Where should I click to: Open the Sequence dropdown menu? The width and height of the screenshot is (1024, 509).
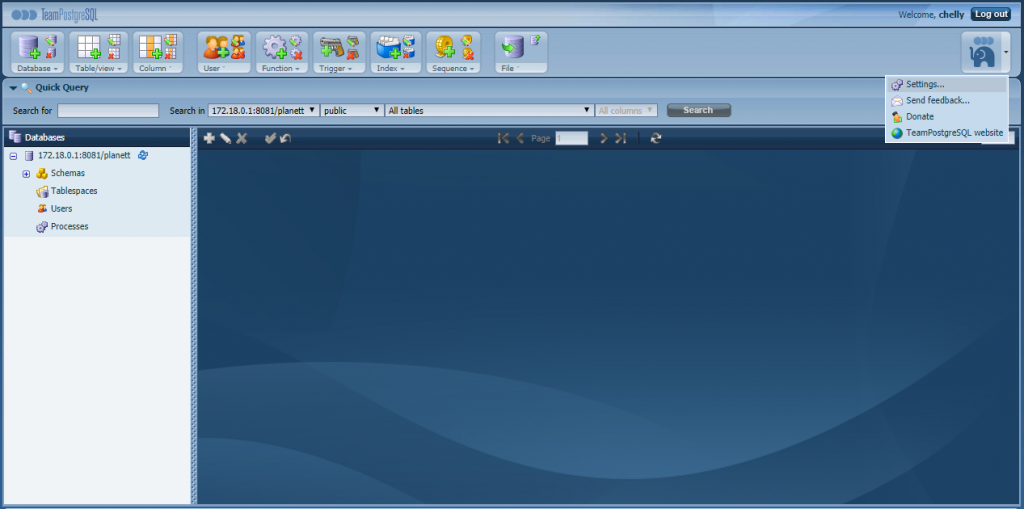[x=453, y=68]
